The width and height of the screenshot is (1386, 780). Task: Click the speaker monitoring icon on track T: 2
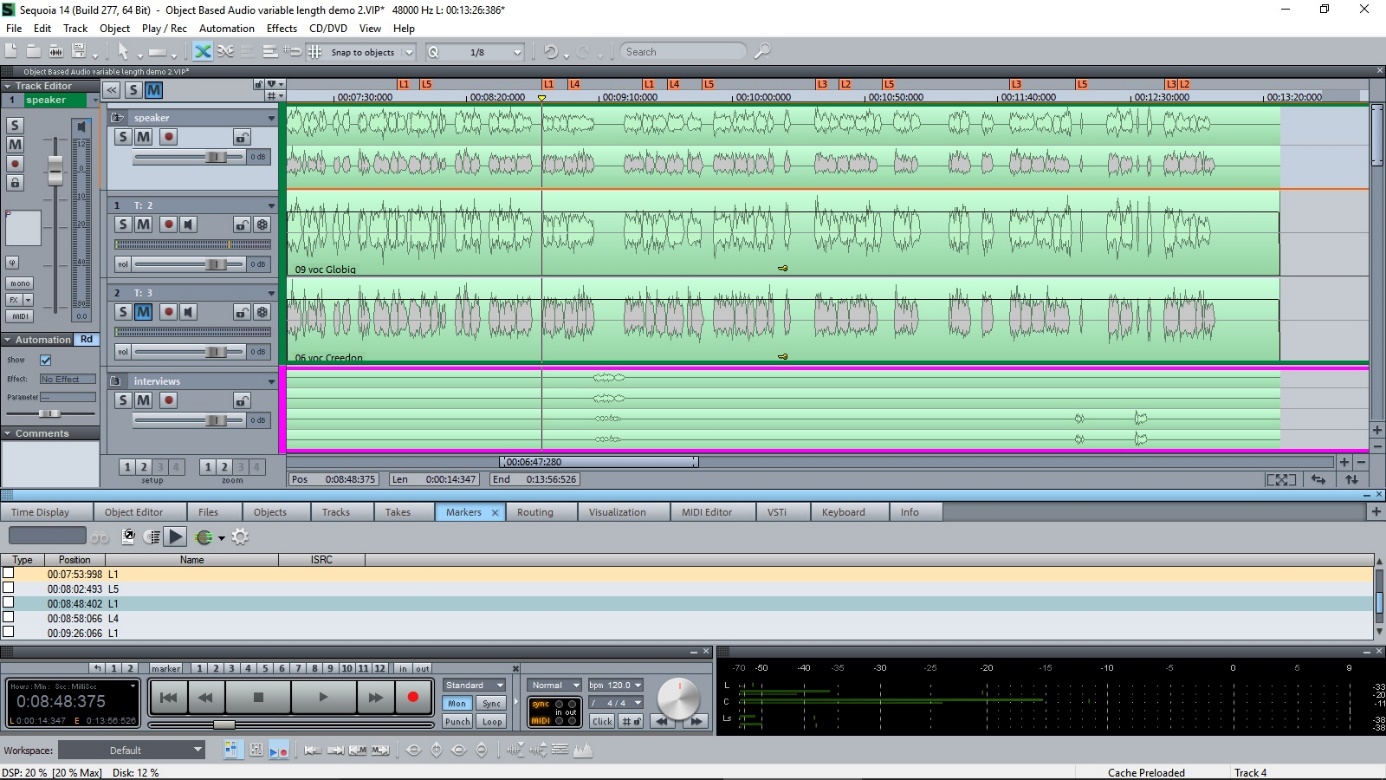(187, 225)
